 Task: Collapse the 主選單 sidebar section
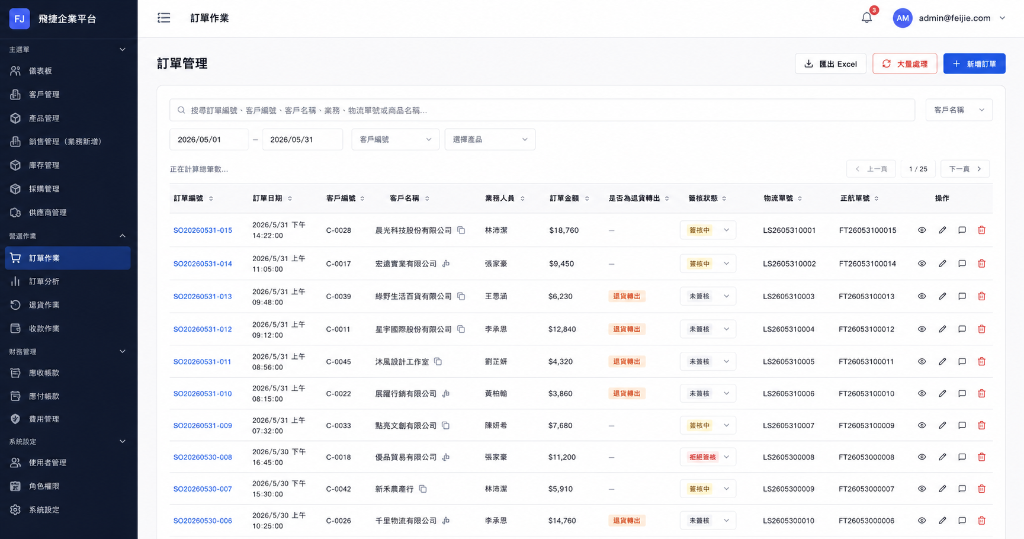coord(122,50)
